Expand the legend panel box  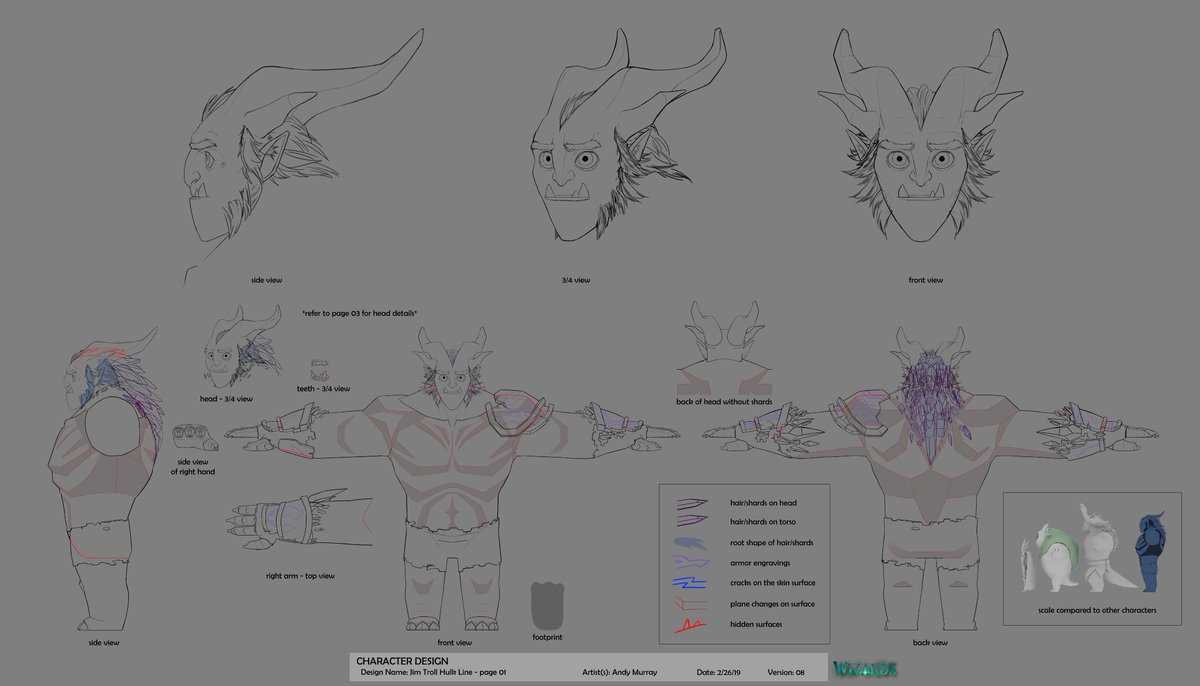click(x=744, y=562)
